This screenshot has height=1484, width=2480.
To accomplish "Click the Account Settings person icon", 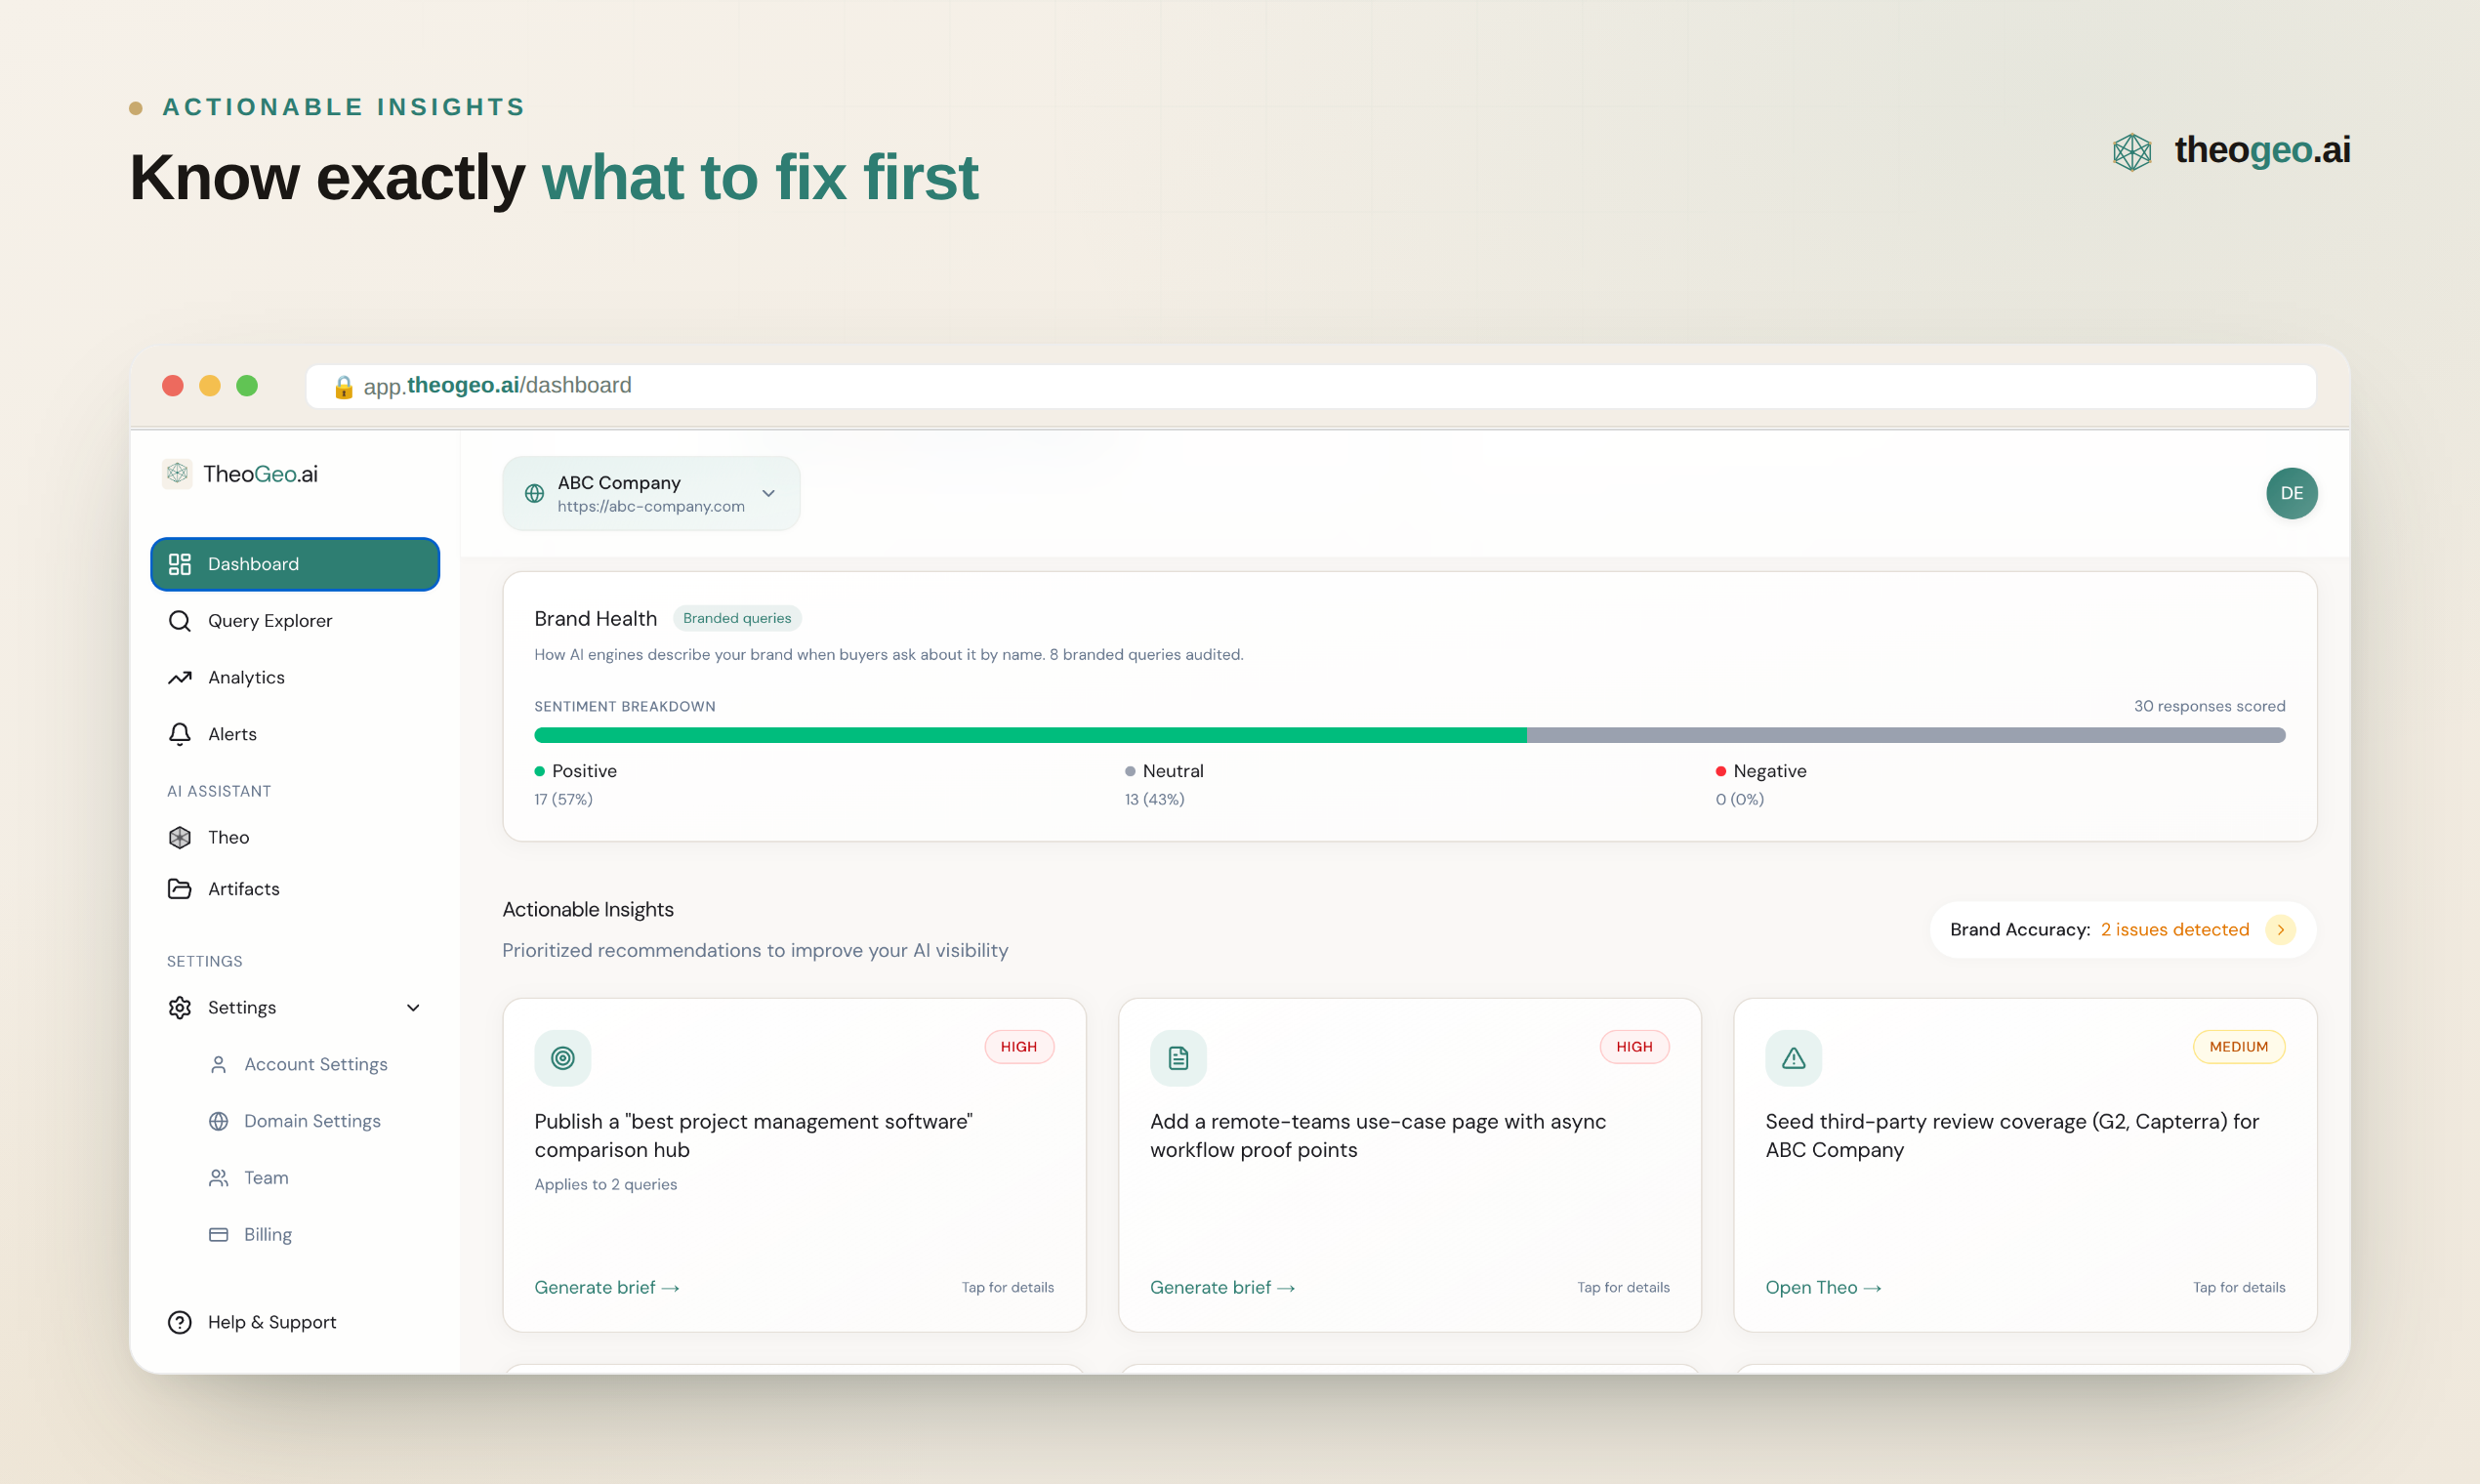I will (218, 1065).
